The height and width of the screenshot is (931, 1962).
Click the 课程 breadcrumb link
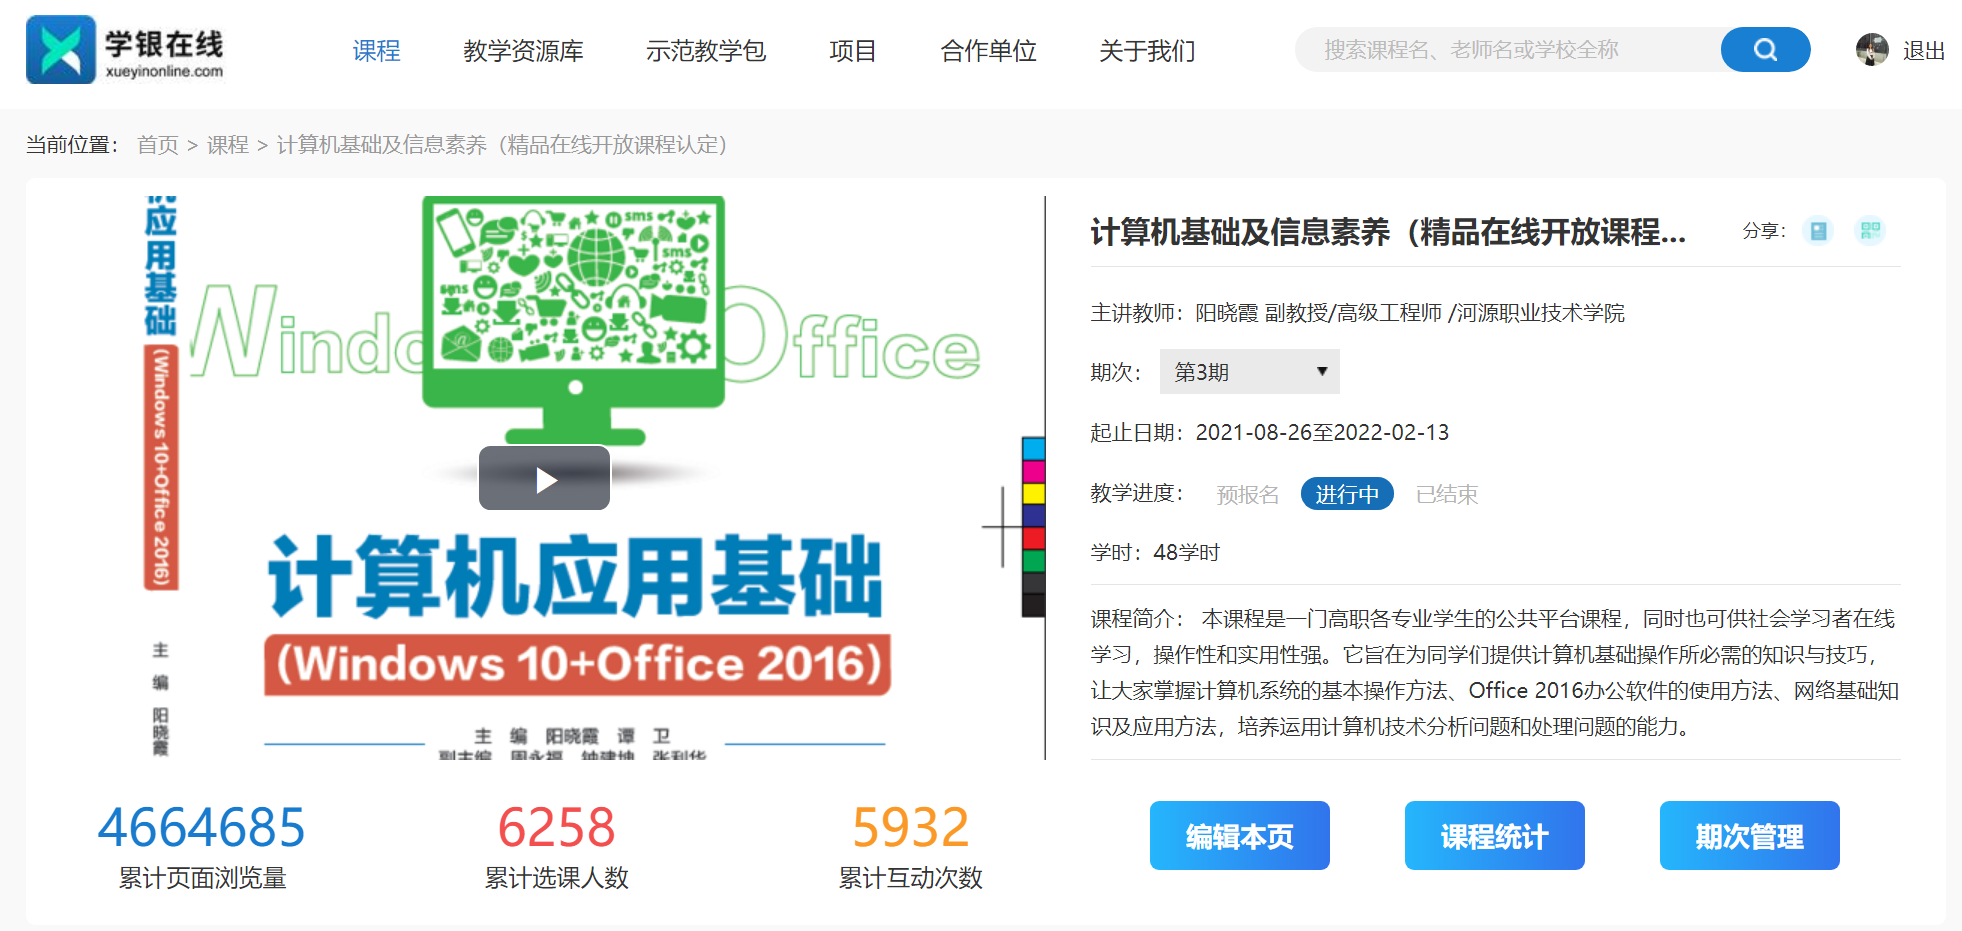pyautogui.click(x=228, y=145)
